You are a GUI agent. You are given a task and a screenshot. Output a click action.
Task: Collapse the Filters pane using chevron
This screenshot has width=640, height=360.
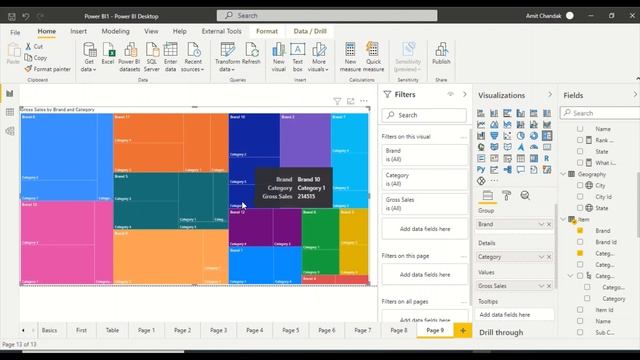coord(464,94)
